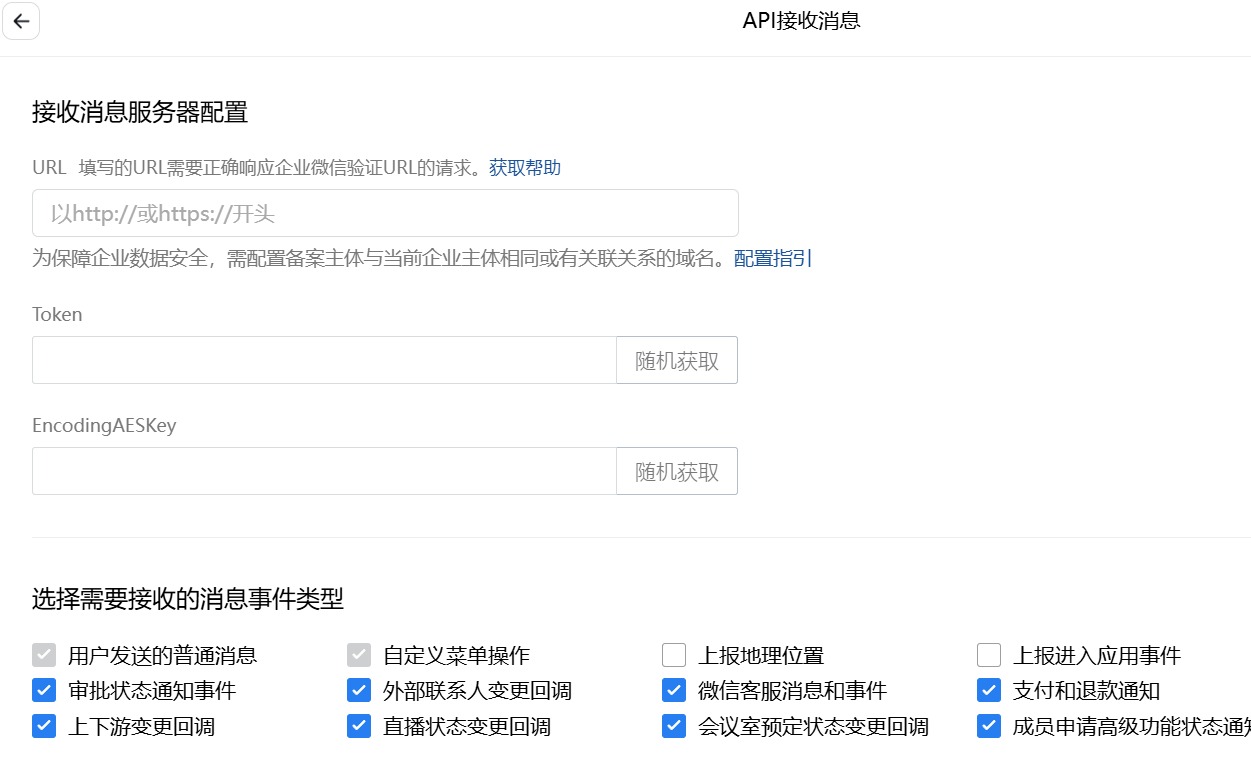1251x777 pixels.
Task: Generate a random Token with 随机获取
Action: (677, 360)
